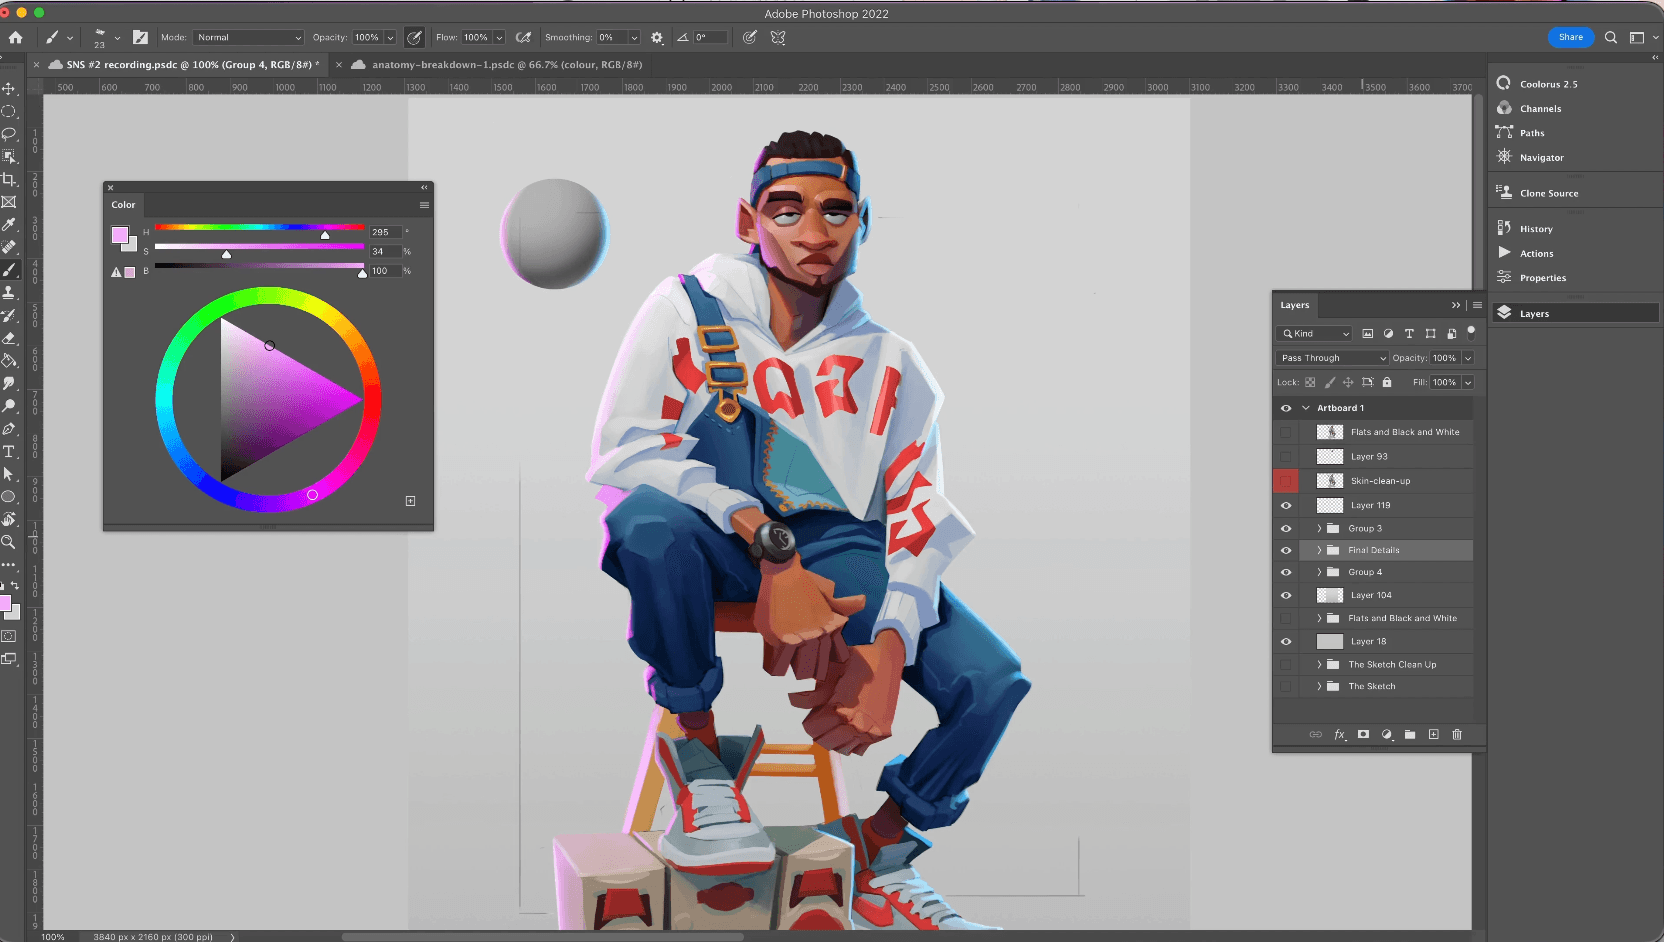Viewport: 1664px width, 942px height.
Task: Click the Search magnifier icon
Action: coord(1611,37)
